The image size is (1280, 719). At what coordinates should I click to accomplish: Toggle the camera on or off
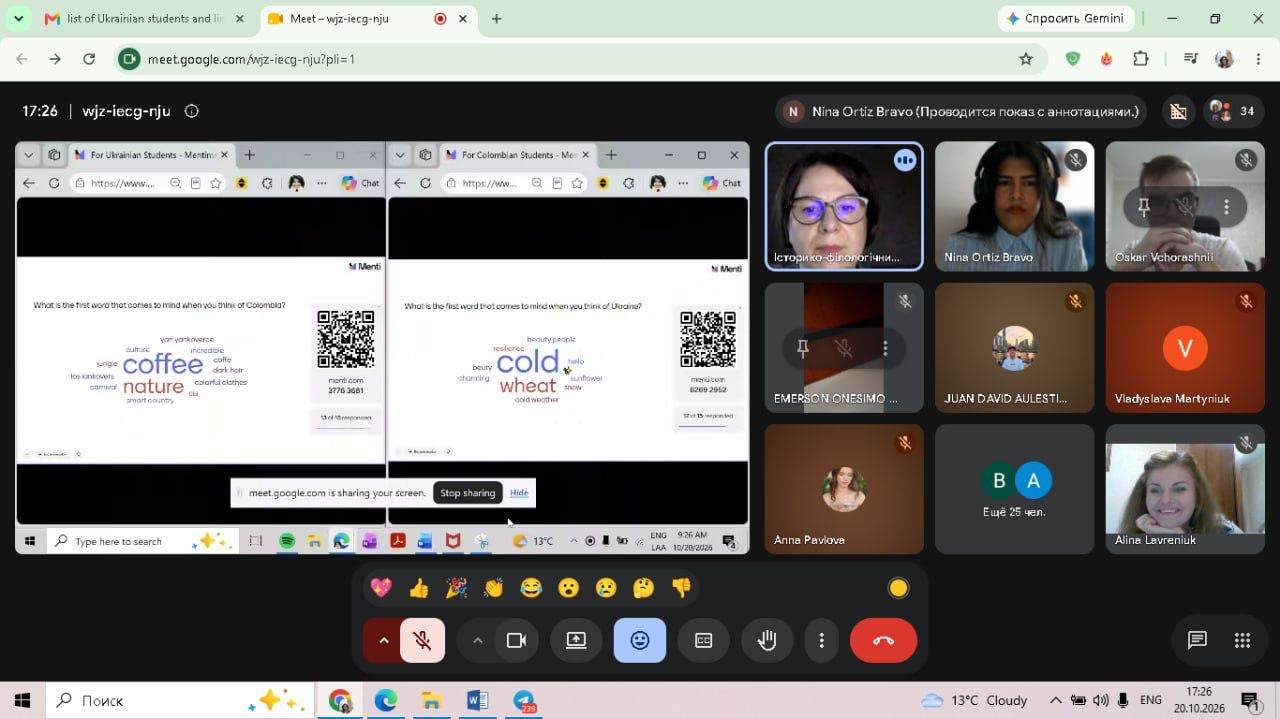click(516, 641)
